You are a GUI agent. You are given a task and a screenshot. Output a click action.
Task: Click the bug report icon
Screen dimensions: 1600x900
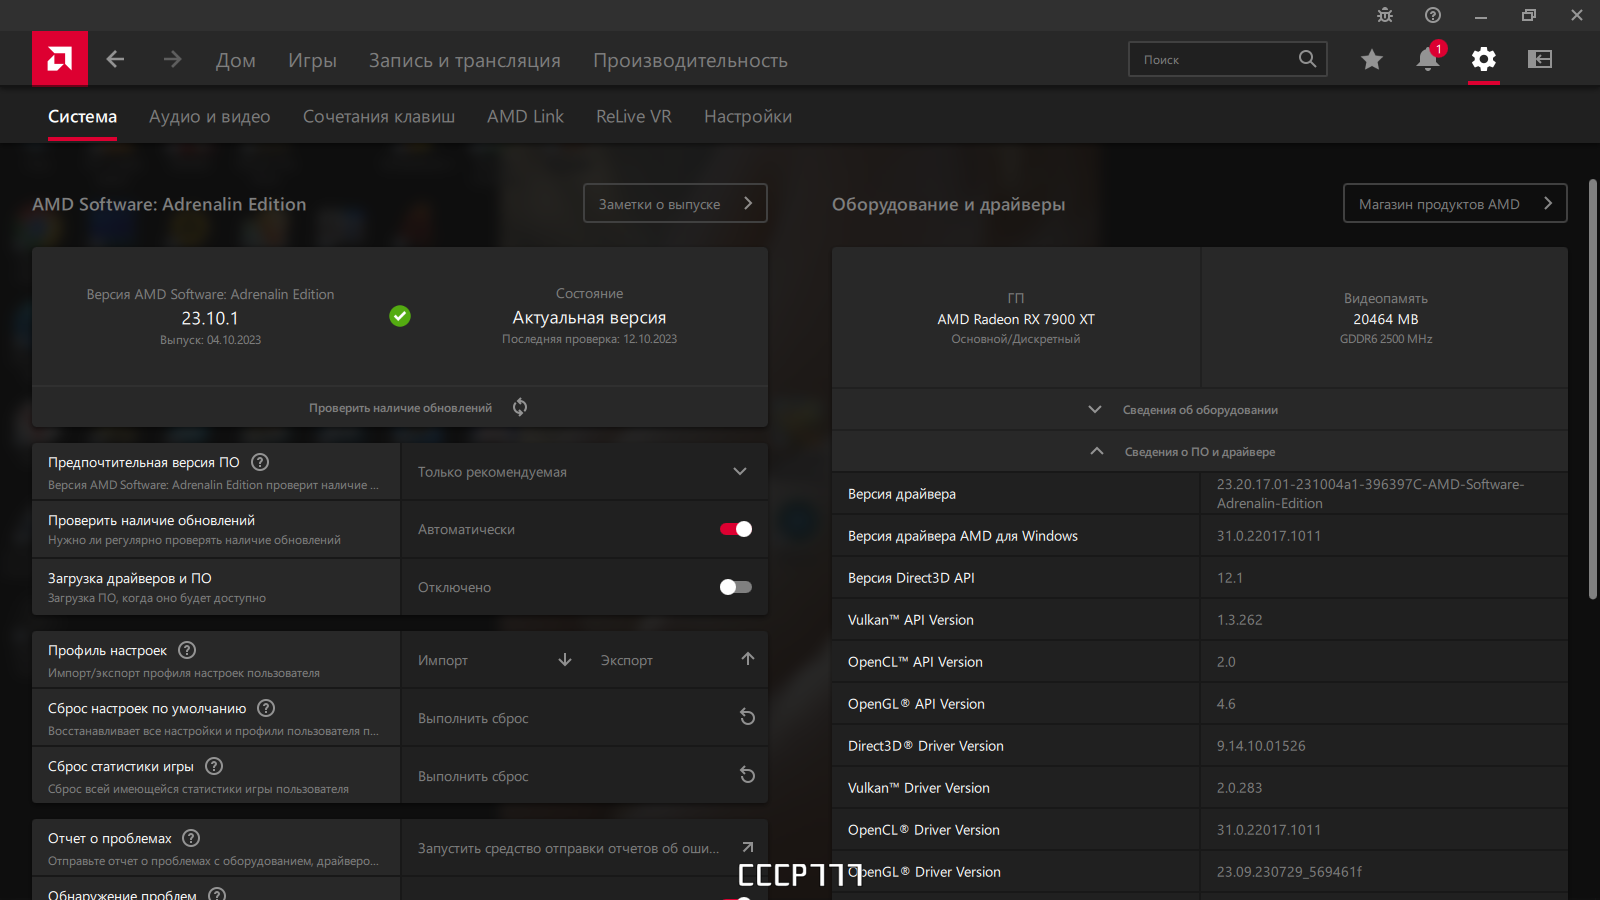(1385, 15)
